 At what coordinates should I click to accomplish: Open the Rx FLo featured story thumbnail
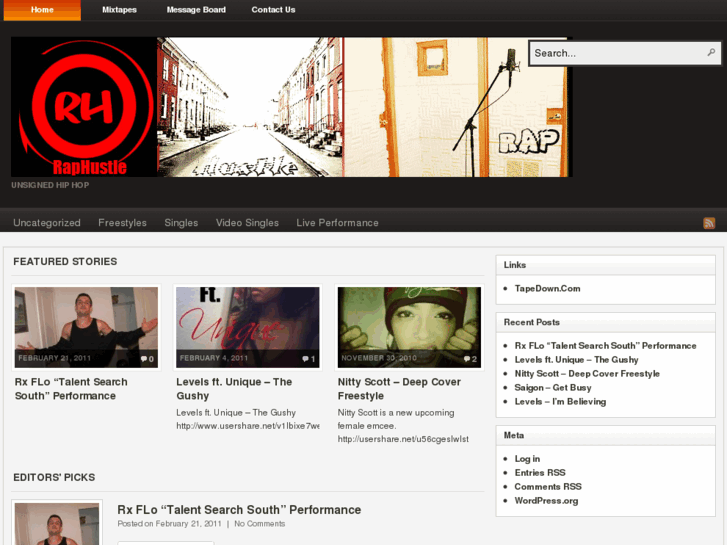[86, 327]
